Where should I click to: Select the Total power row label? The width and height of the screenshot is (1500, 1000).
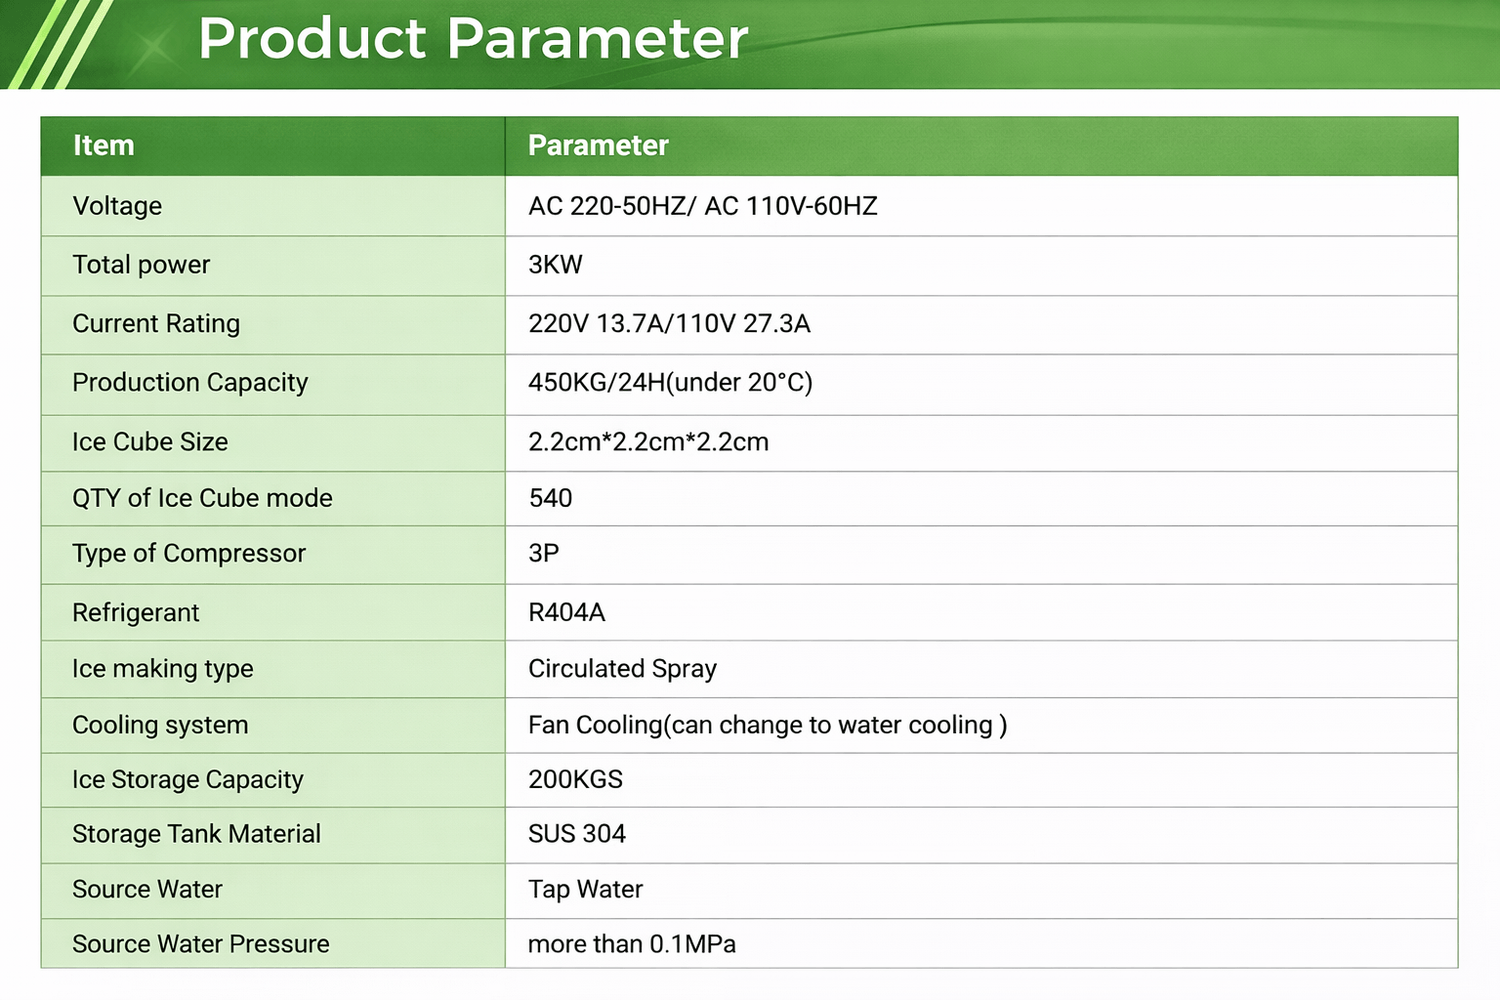coord(141,265)
